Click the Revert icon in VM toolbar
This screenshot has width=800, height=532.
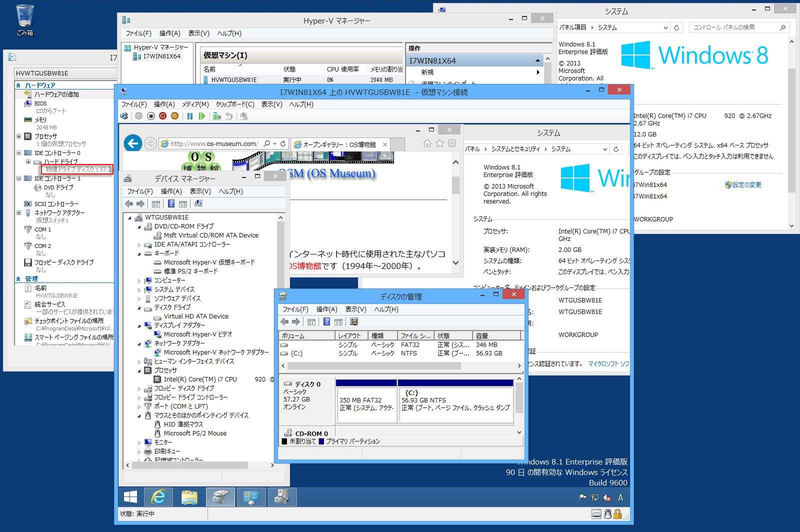[x=229, y=116]
